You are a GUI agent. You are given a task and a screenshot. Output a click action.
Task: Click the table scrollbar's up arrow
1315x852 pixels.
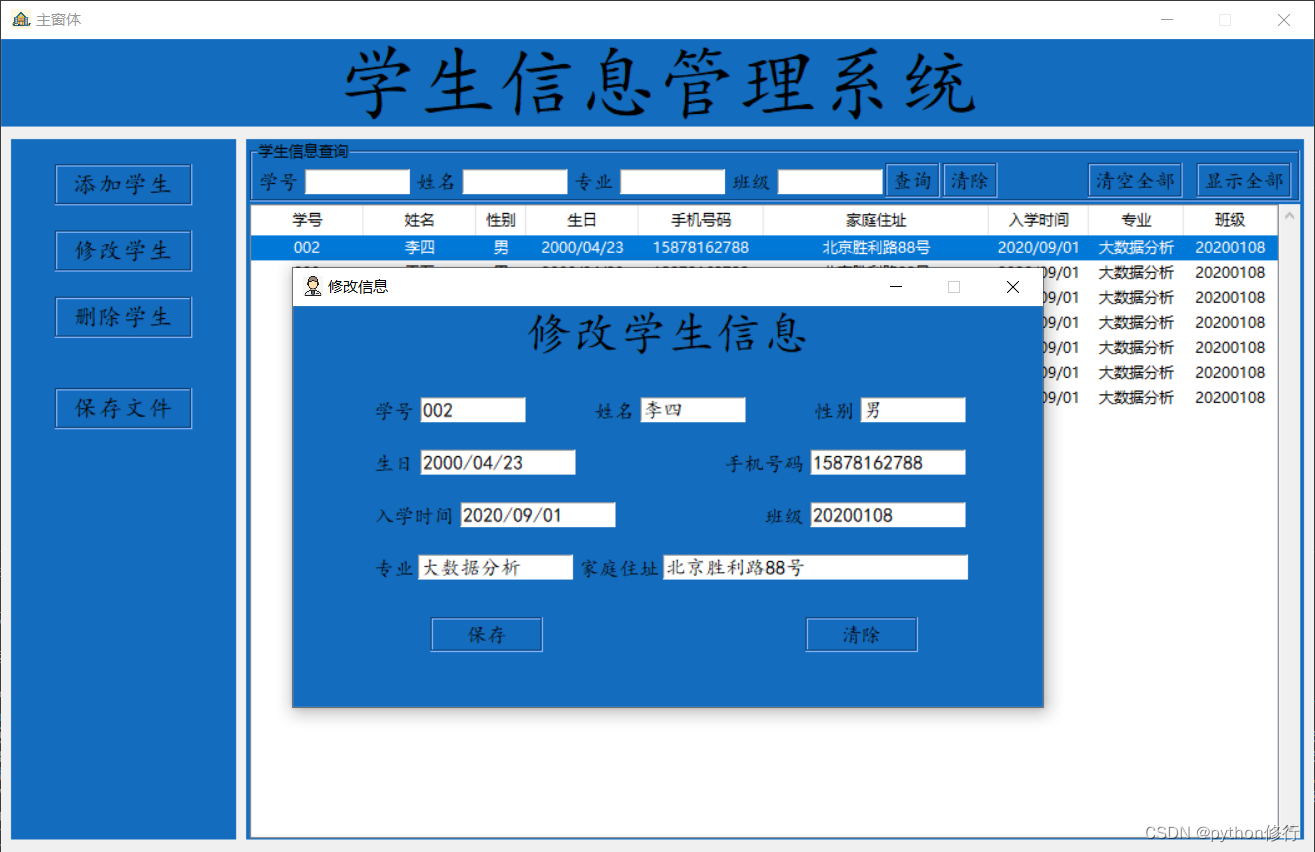[x=1289, y=215]
